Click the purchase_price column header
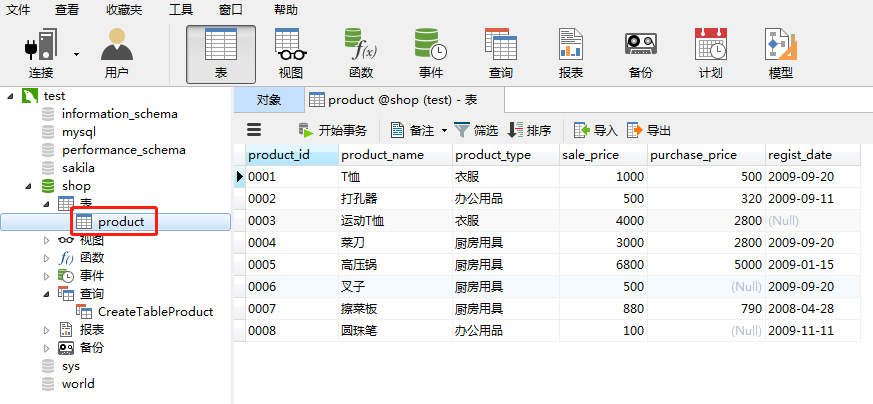Viewport: 873px width, 404px height. [707, 155]
